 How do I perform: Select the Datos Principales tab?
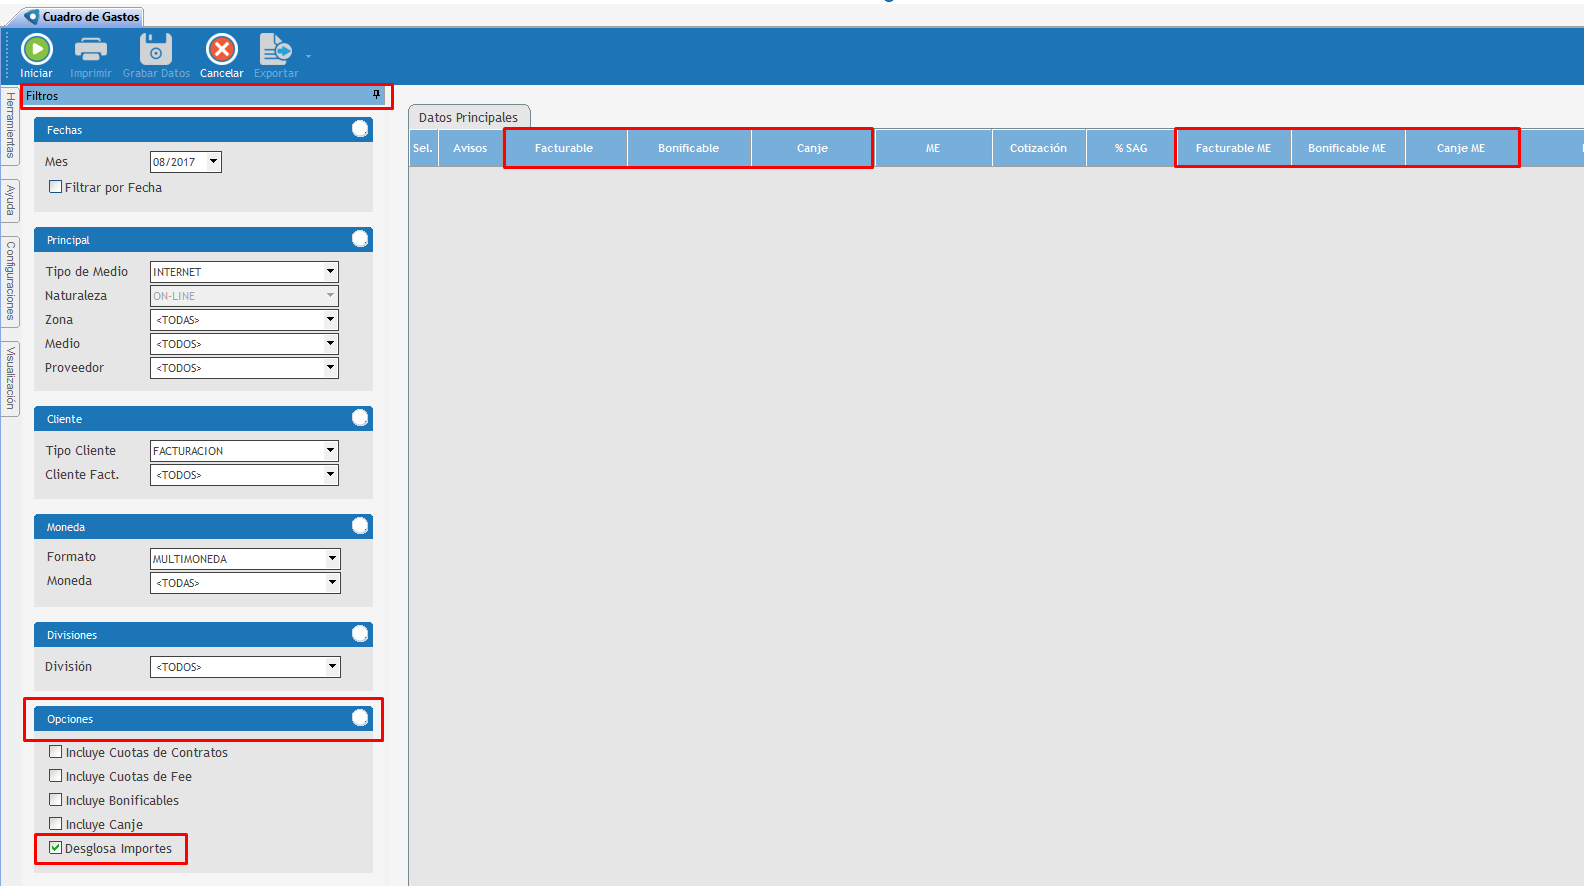tap(468, 118)
